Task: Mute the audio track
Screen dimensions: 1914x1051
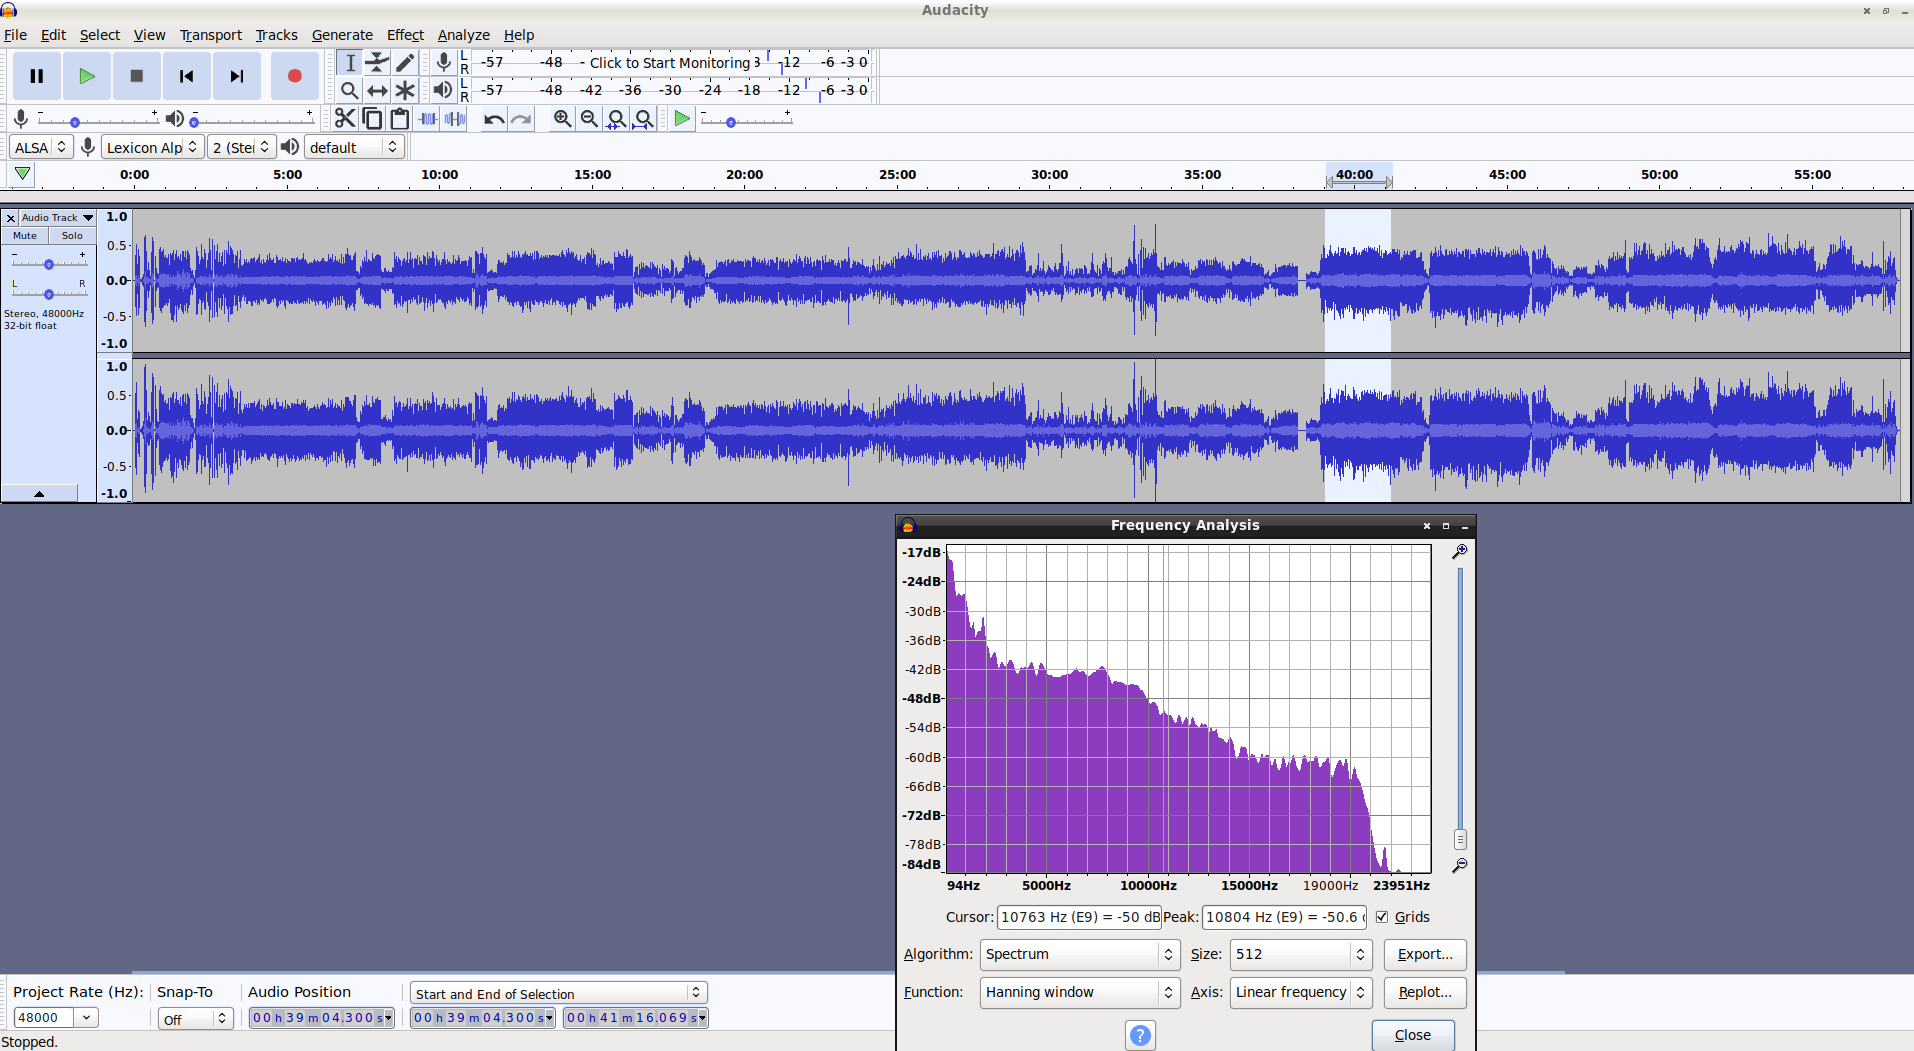Action: click(x=25, y=236)
